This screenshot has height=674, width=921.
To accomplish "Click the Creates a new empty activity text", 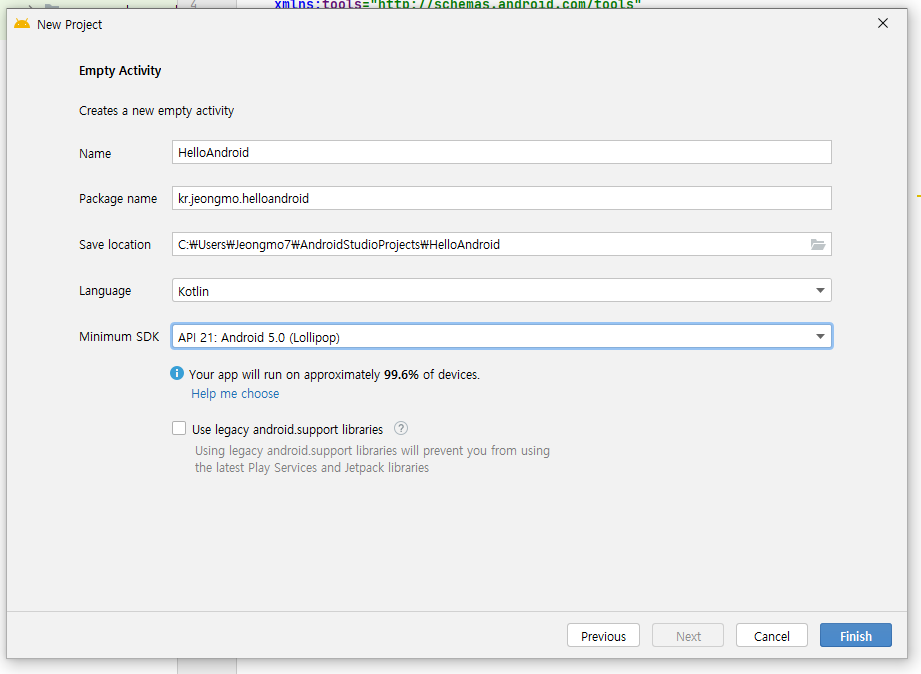I will coord(156,111).
